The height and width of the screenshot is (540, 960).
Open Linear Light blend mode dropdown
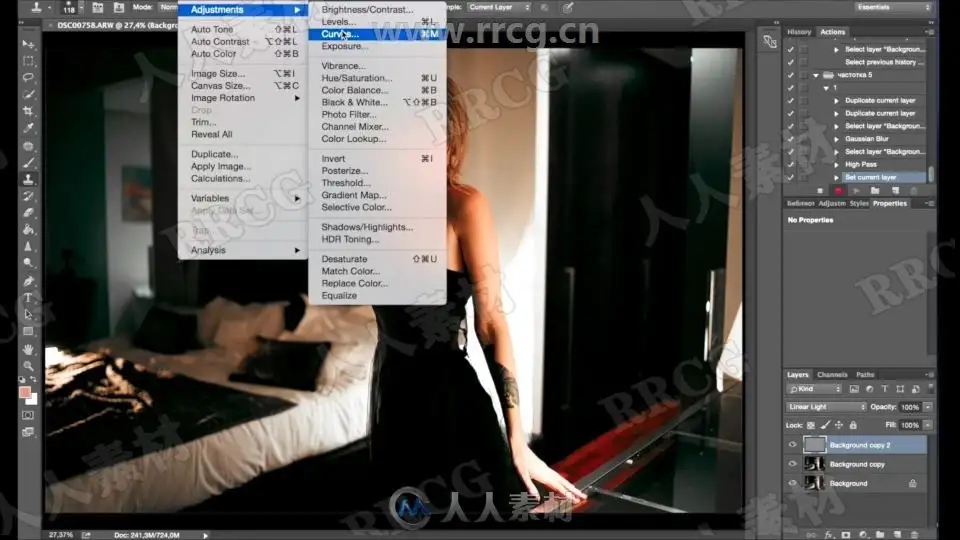pyautogui.click(x=827, y=407)
